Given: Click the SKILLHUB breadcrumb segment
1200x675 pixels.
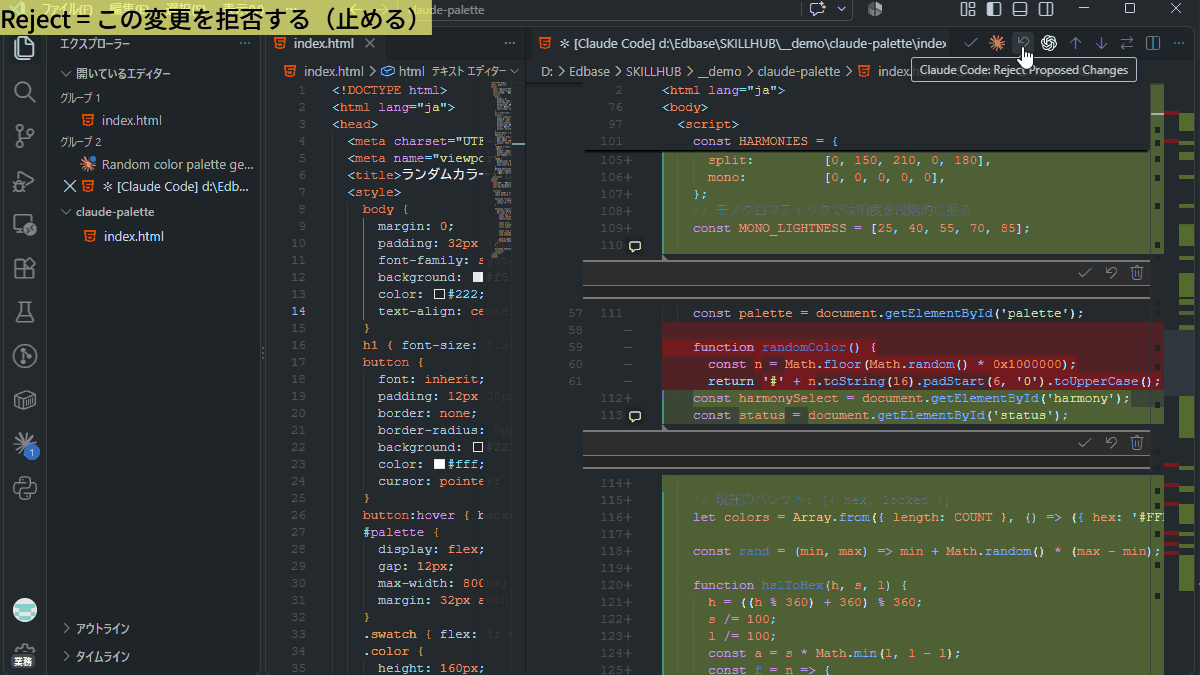Looking at the screenshot, I should (653, 72).
